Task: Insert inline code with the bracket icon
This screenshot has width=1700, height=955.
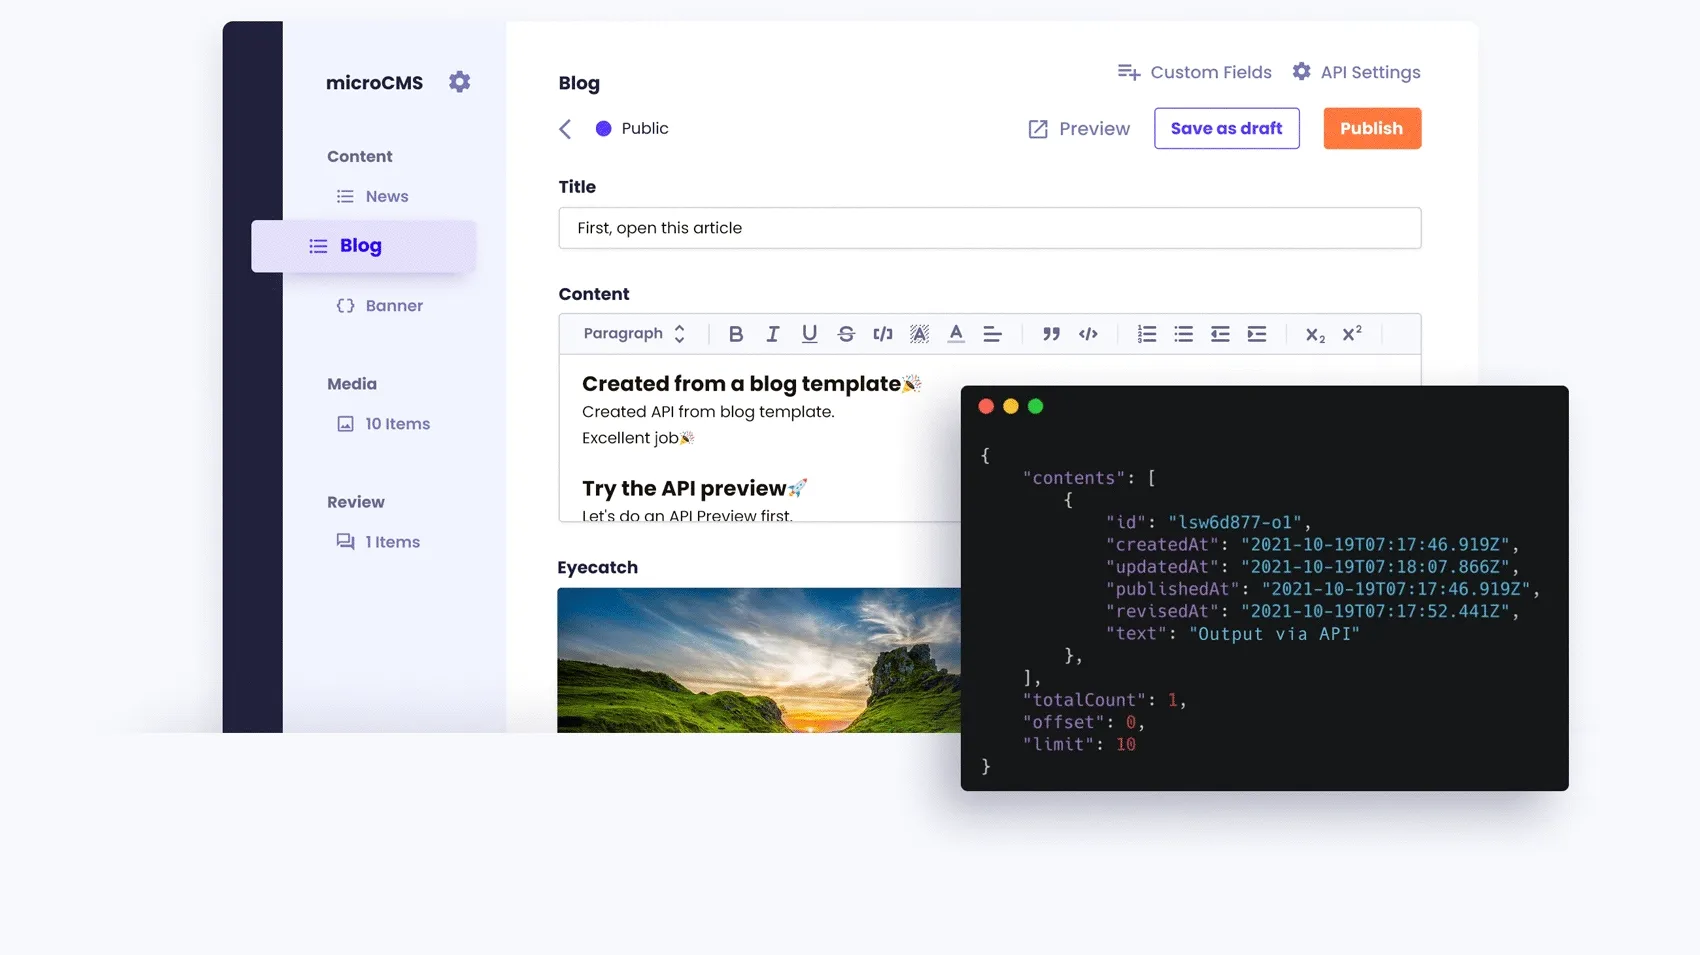Action: (882, 334)
